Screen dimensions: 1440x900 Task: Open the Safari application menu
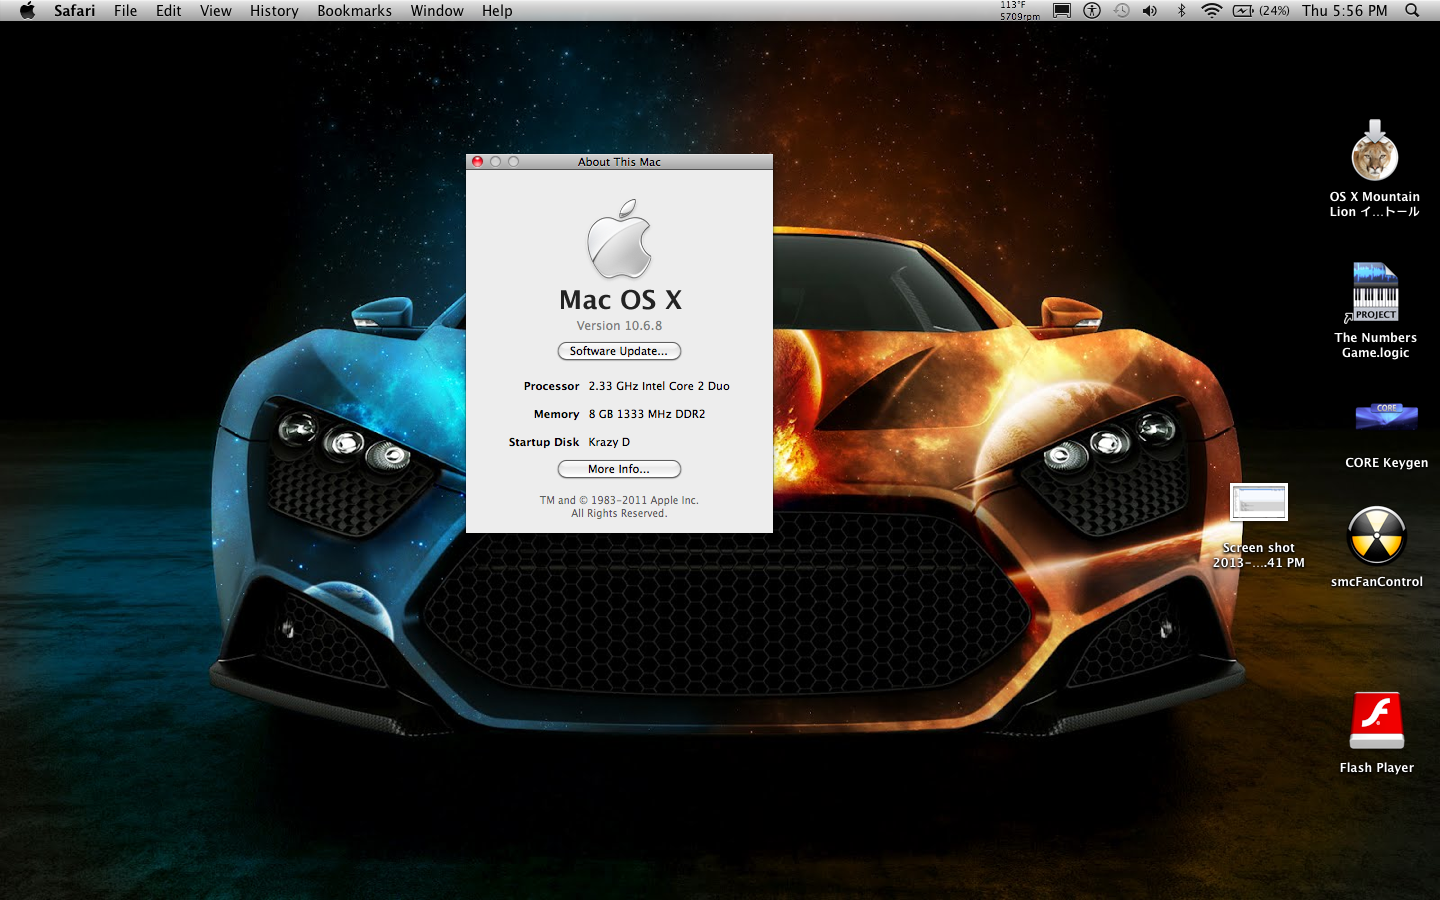tap(75, 11)
